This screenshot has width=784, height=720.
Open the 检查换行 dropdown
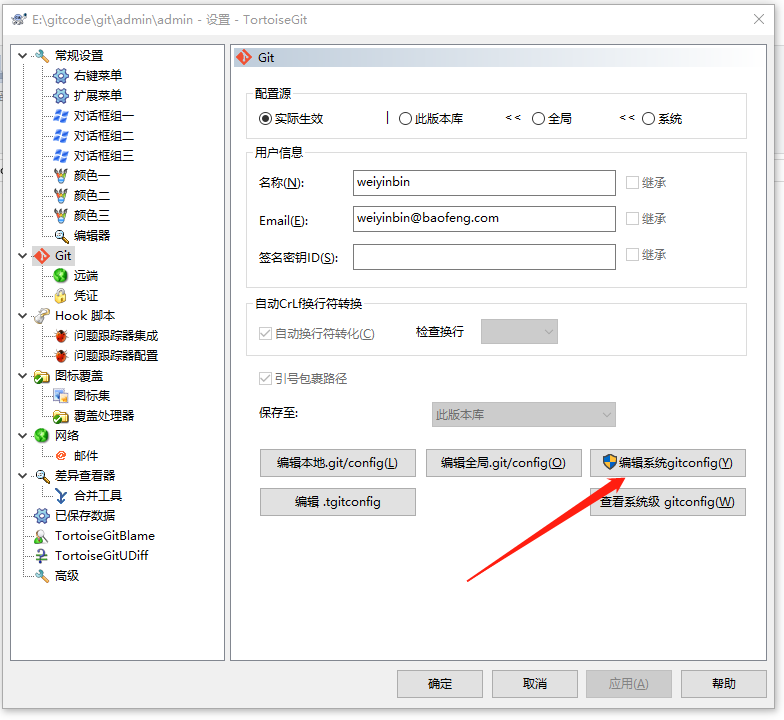click(519, 332)
